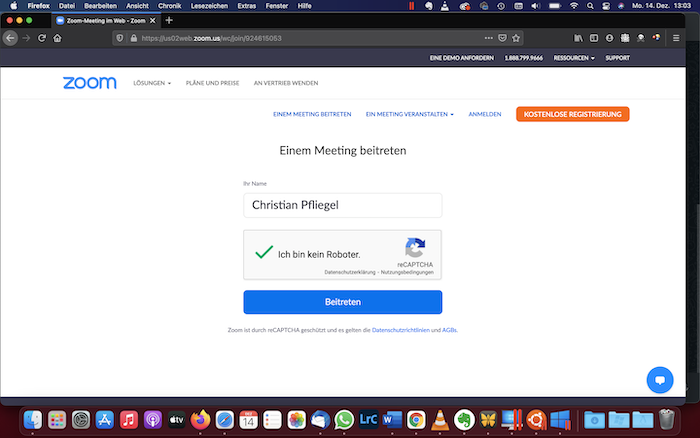
Task: Click the Zoom logo
Action: pos(90,83)
